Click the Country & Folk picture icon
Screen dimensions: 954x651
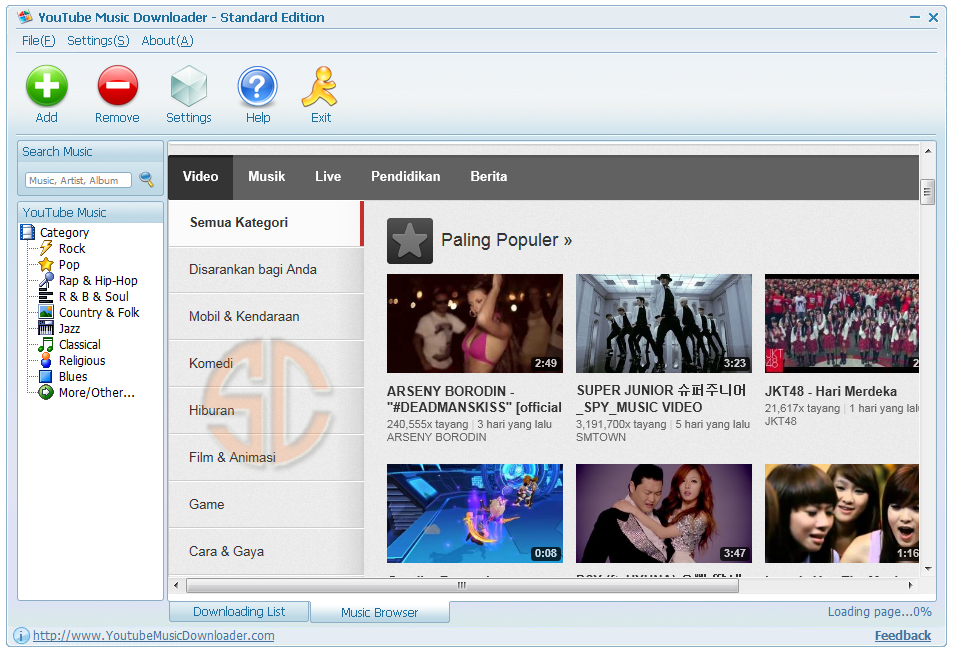click(x=46, y=312)
